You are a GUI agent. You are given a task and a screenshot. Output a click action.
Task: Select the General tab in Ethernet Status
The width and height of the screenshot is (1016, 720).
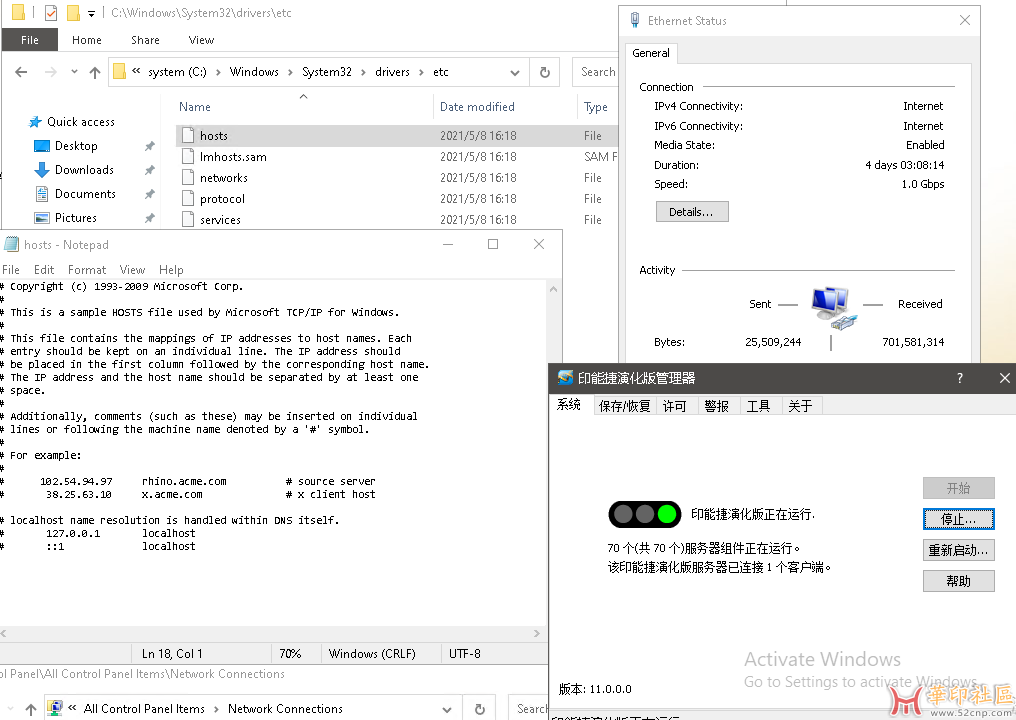click(651, 53)
